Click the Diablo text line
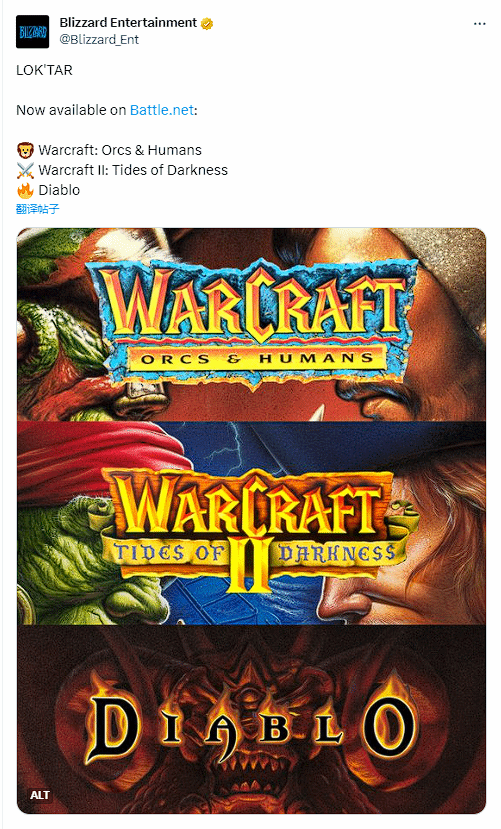Viewport: 501px width, 829px height. click(x=59, y=190)
